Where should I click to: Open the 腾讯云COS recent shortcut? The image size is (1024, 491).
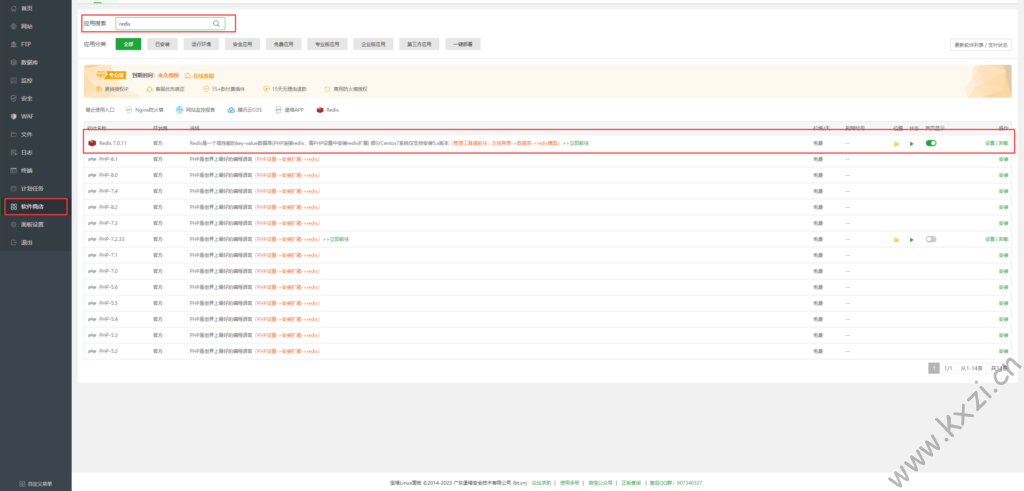pos(245,110)
